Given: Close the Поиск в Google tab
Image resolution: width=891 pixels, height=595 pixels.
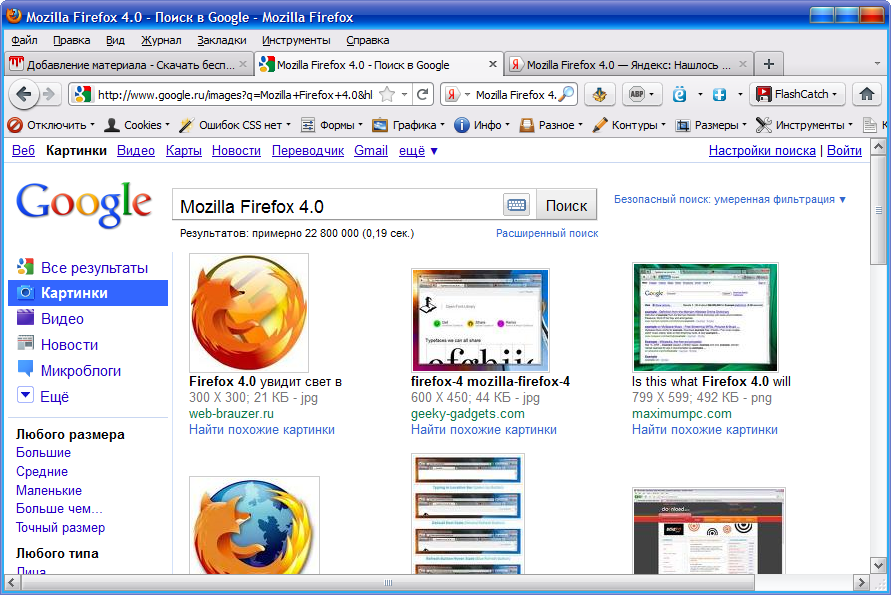Looking at the screenshot, I should click(493, 65).
